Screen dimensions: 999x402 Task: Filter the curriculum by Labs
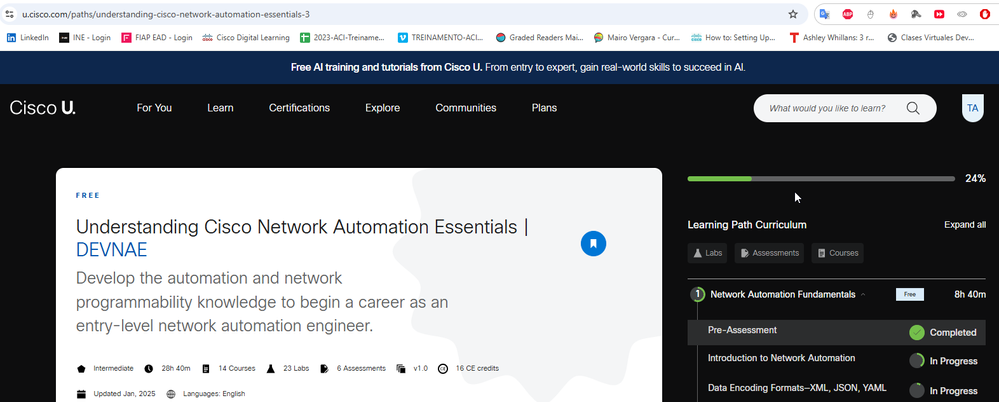coord(707,253)
